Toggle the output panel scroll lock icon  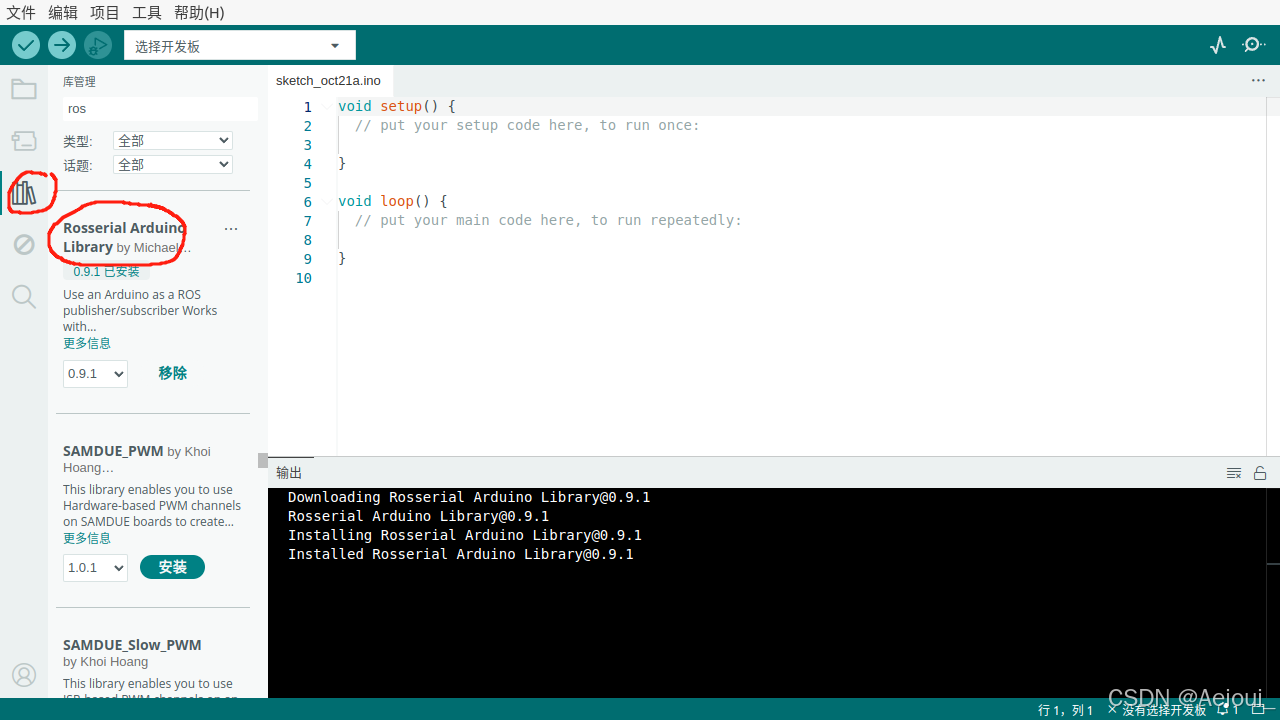coord(1260,473)
